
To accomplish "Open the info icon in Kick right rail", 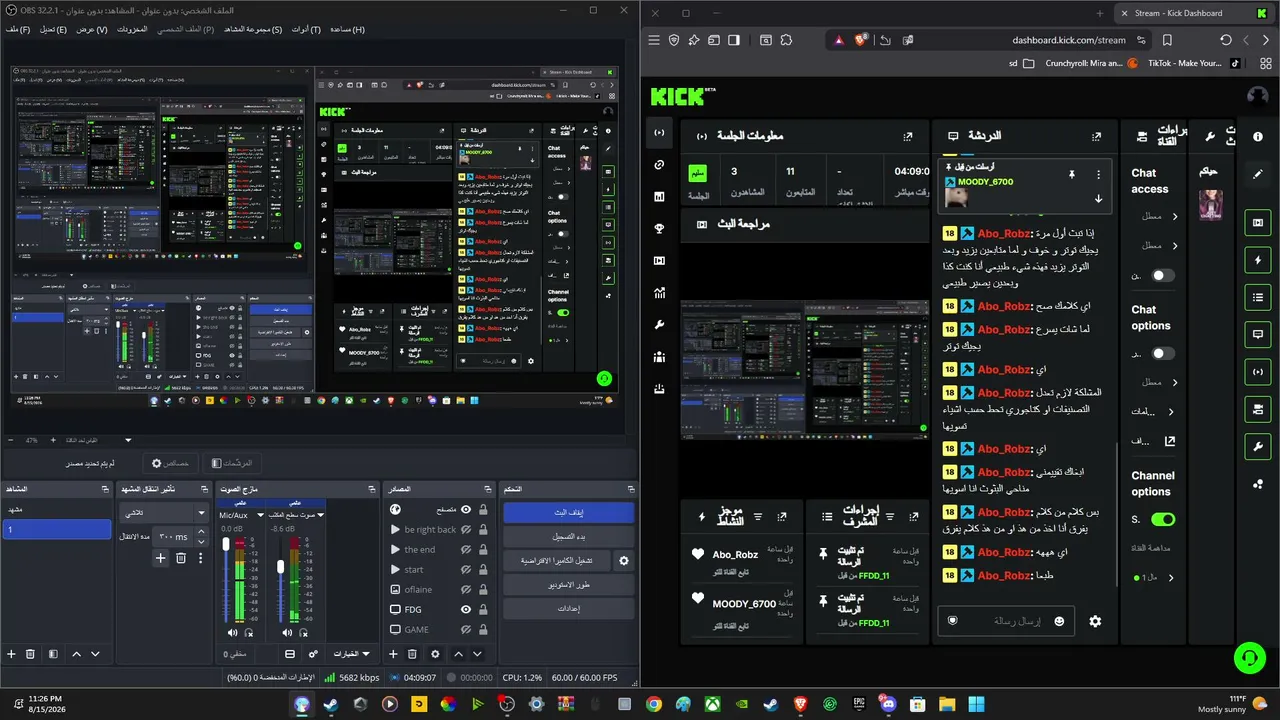I will click(1258, 136).
